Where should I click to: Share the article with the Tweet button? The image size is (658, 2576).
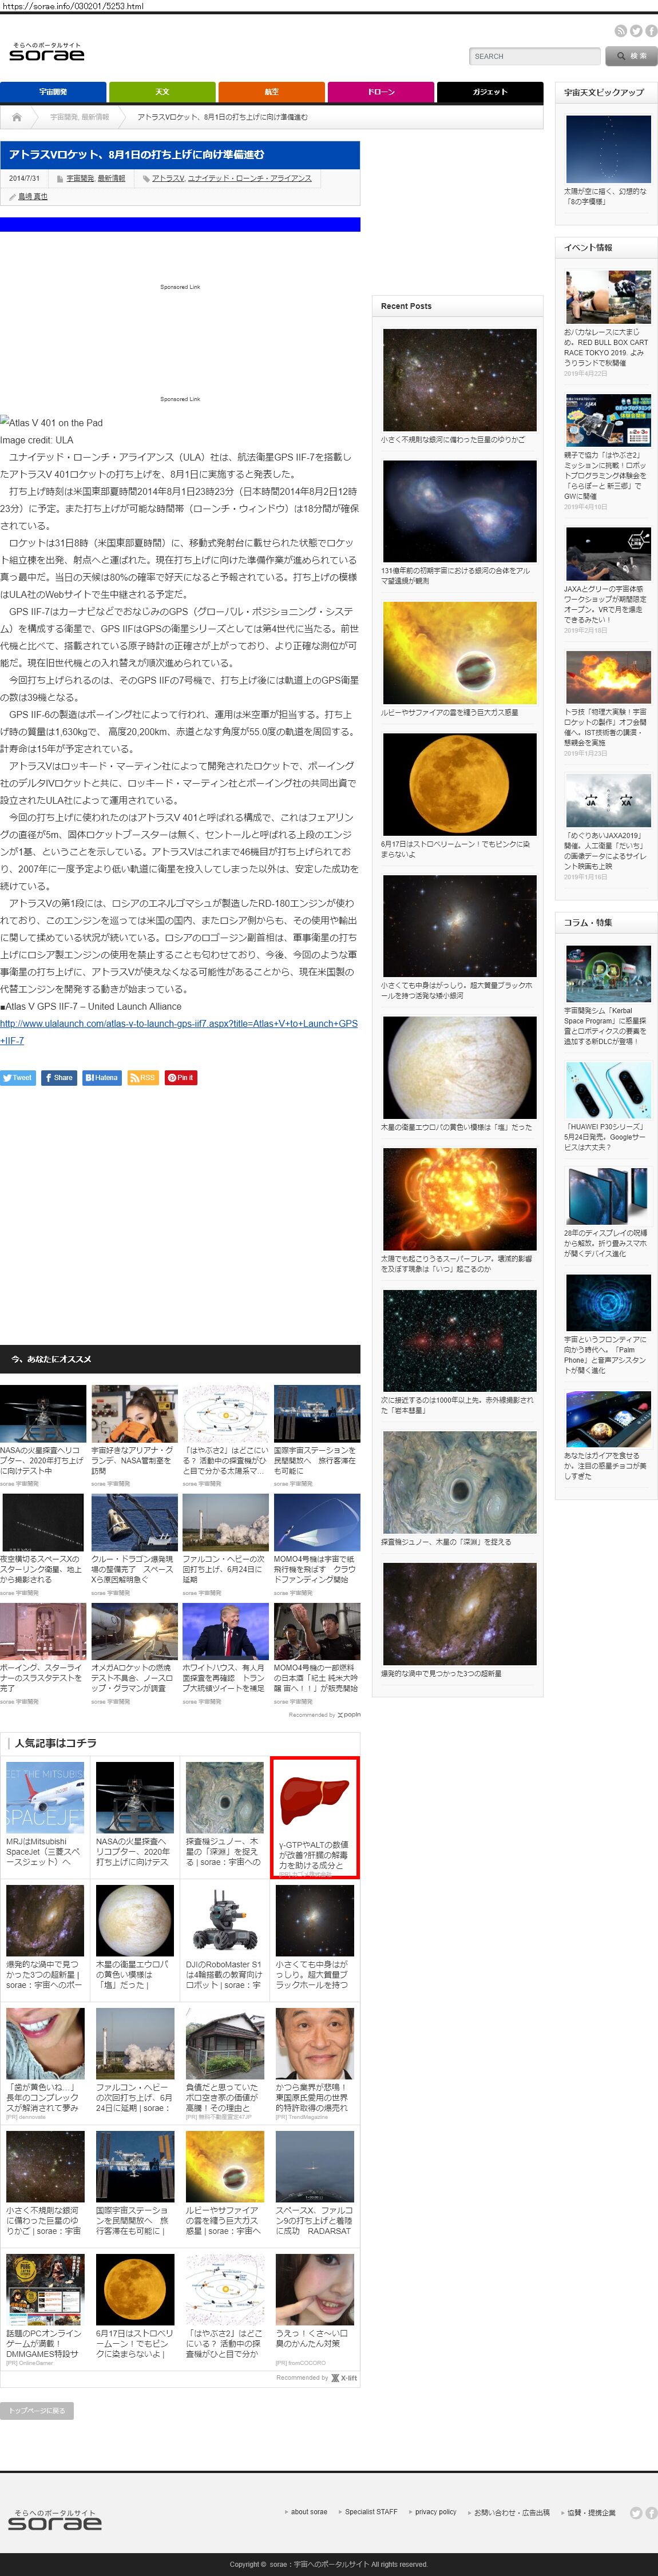coord(17,1077)
